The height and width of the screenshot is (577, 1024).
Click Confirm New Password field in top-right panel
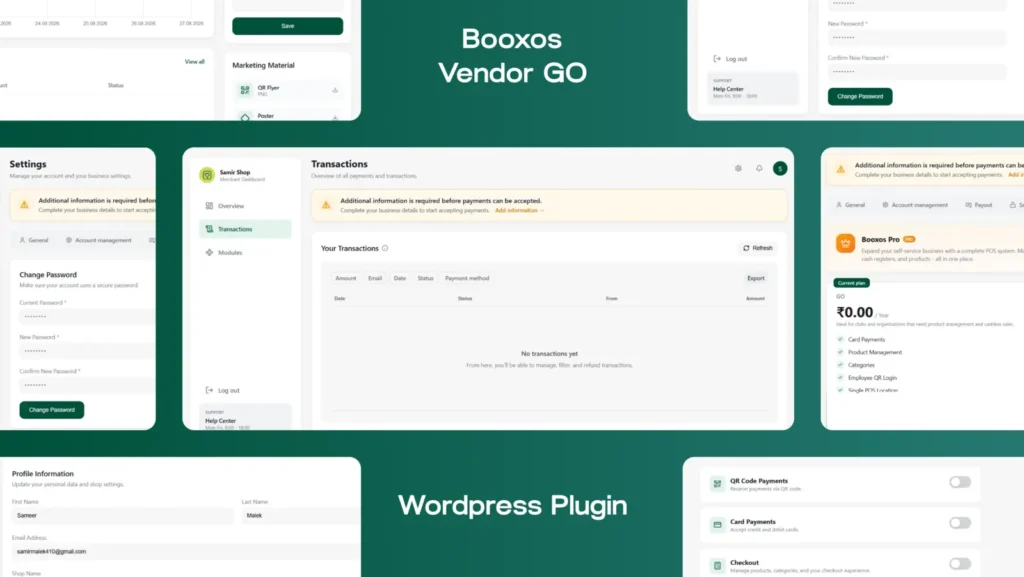917,72
